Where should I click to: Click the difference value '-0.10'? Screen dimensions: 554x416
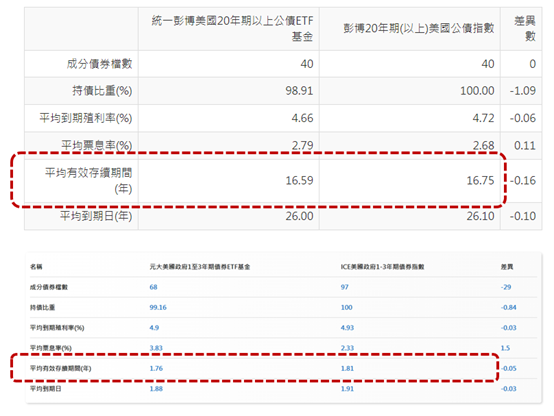[x=523, y=216]
